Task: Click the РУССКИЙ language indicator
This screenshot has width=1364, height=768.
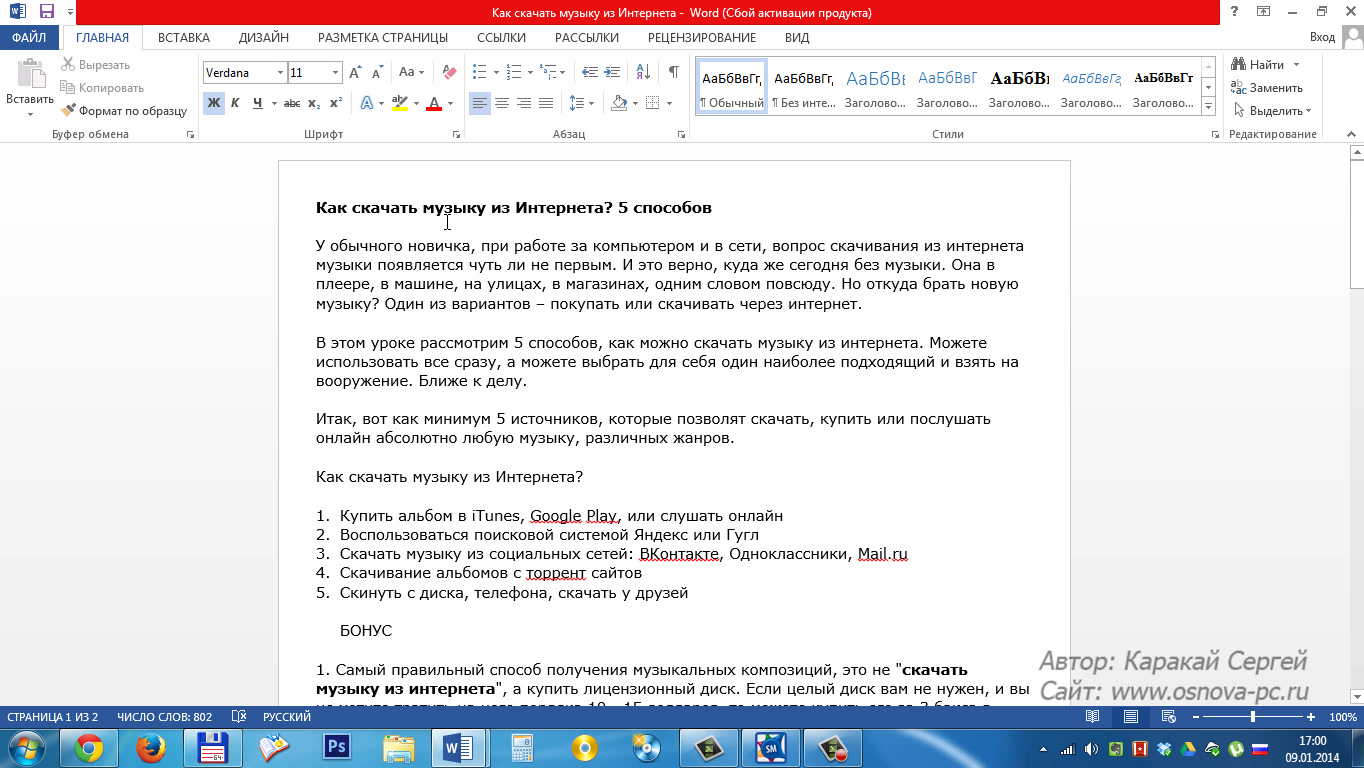Action: (287, 717)
